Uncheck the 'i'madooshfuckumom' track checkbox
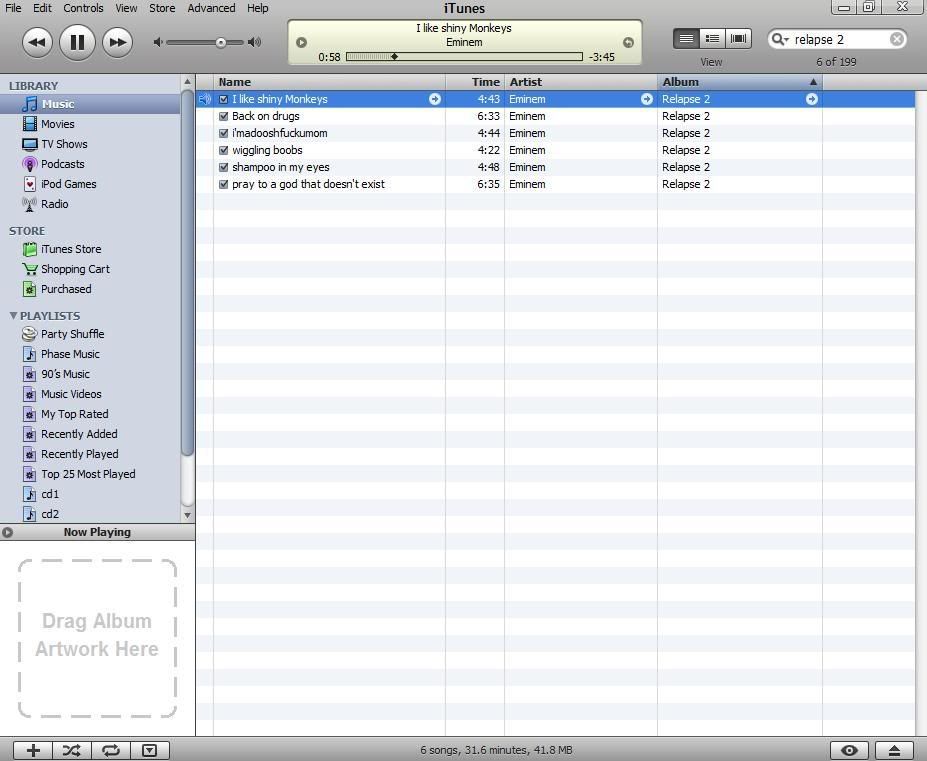927x761 pixels. (x=223, y=134)
